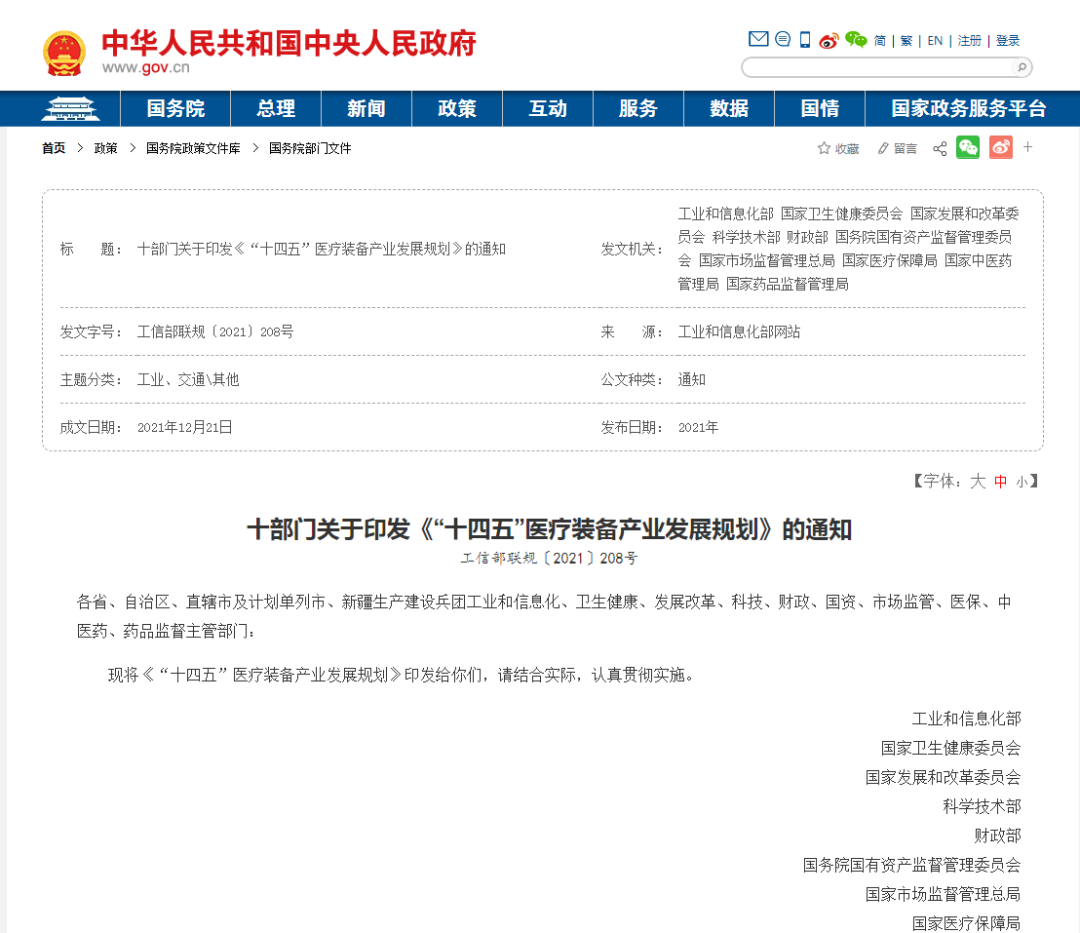The height and width of the screenshot is (933, 1080).
Task: Switch language to 繁 traditional Chinese
Action: tap(906, 40)
